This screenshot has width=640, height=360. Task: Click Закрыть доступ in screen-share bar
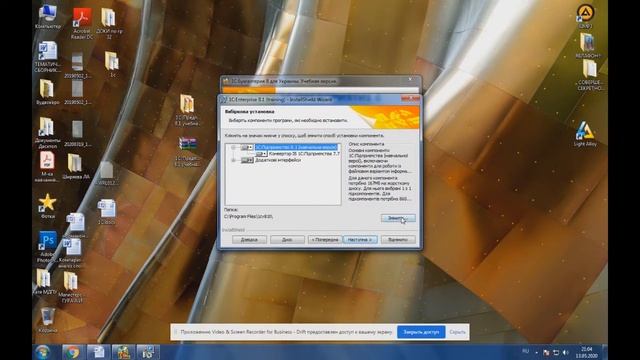(x=421, y=332)
